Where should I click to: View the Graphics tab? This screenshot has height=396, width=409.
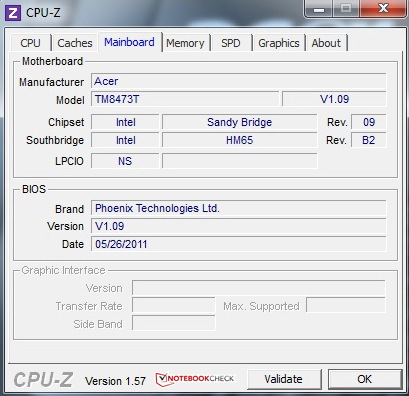coord(279,43)
